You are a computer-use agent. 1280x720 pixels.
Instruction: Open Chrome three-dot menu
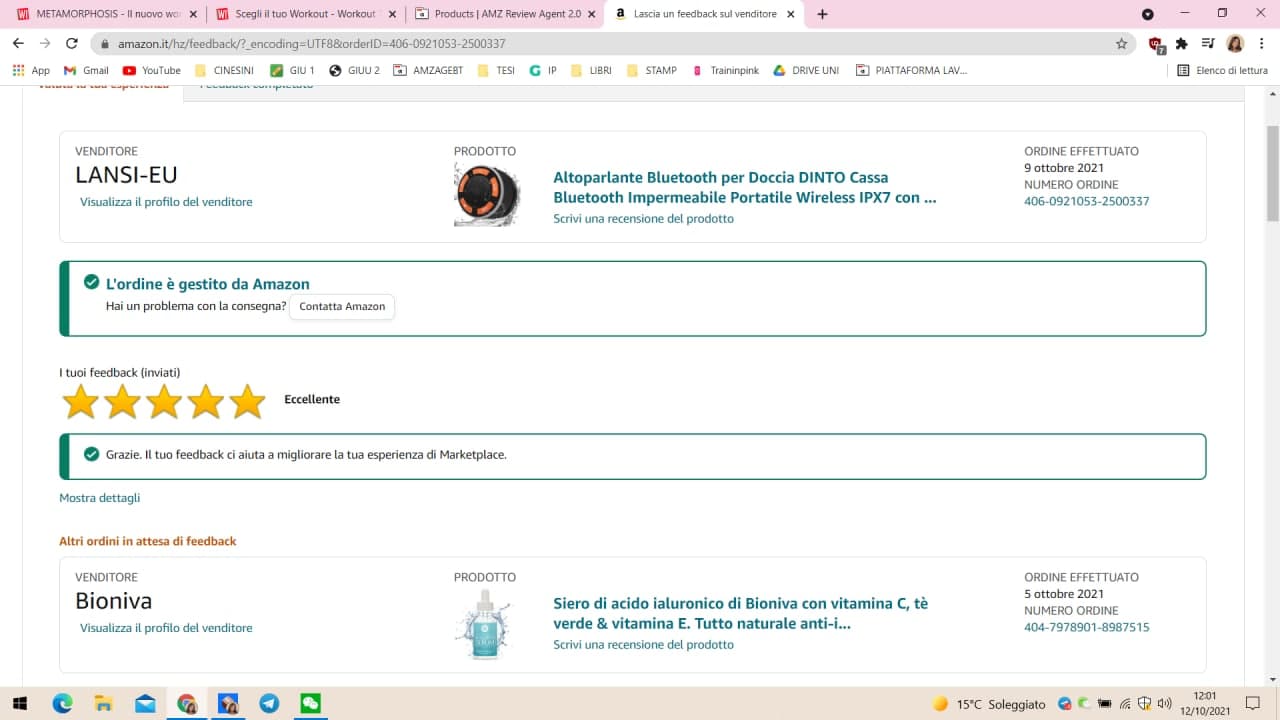[x=1263, y=44]
